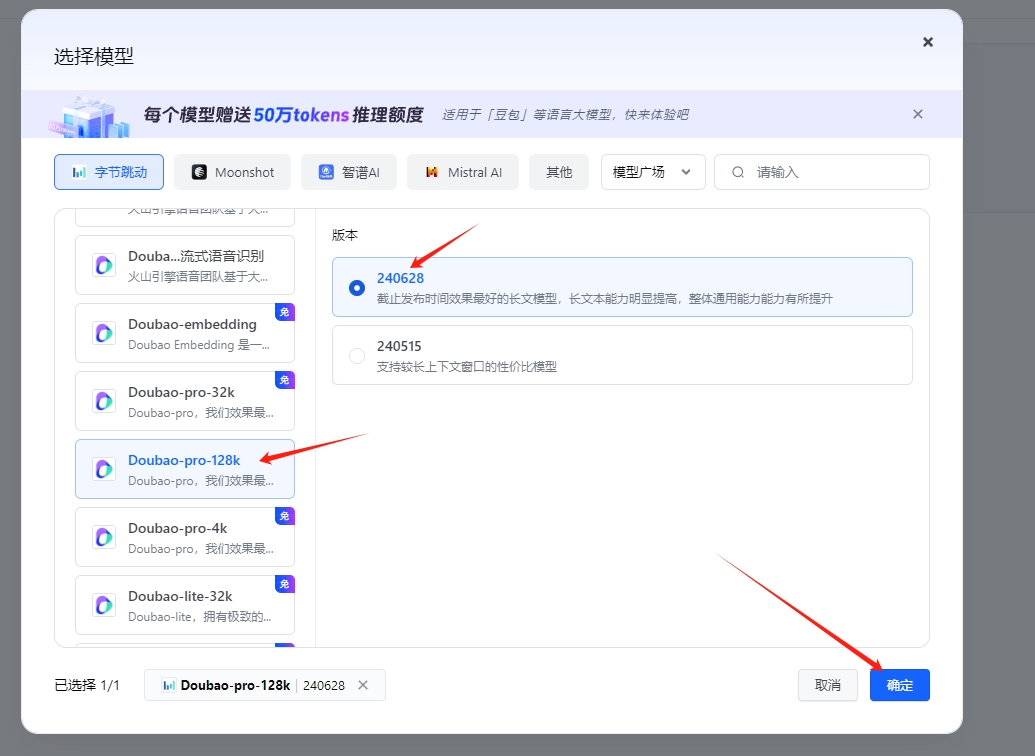Image resolution: width=1035 pixels, height=756 pixels.
Task: Click the 火山引擎语音团队基于大... description text
Action: click(198, 277)
